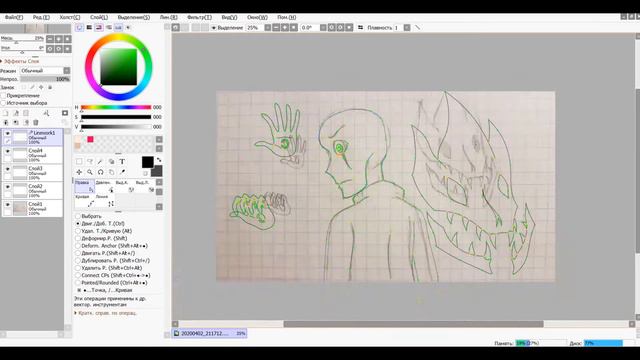Swap foreground and background colors
The width and height of the screenshot is (640, 360).
coord(159,160)
